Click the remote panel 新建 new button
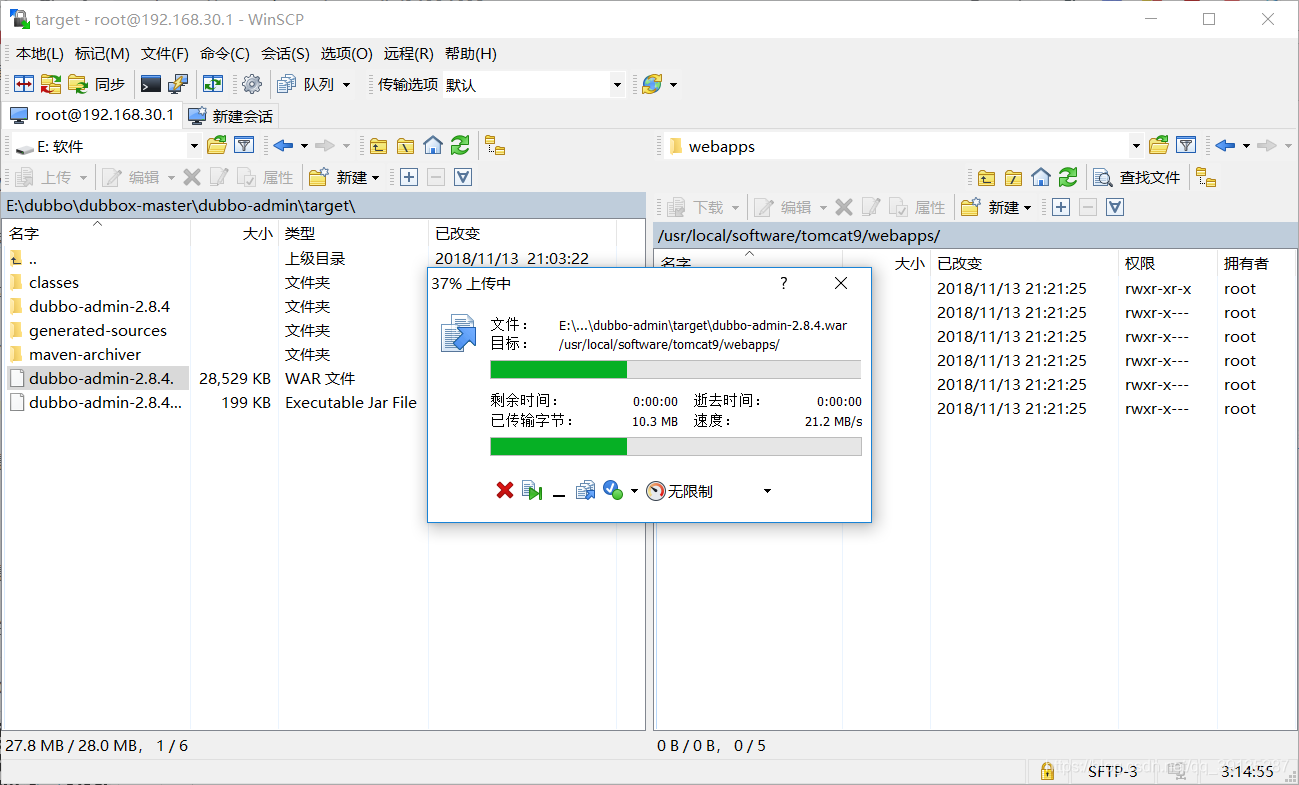1299x785 pixels. coord(996,207)
